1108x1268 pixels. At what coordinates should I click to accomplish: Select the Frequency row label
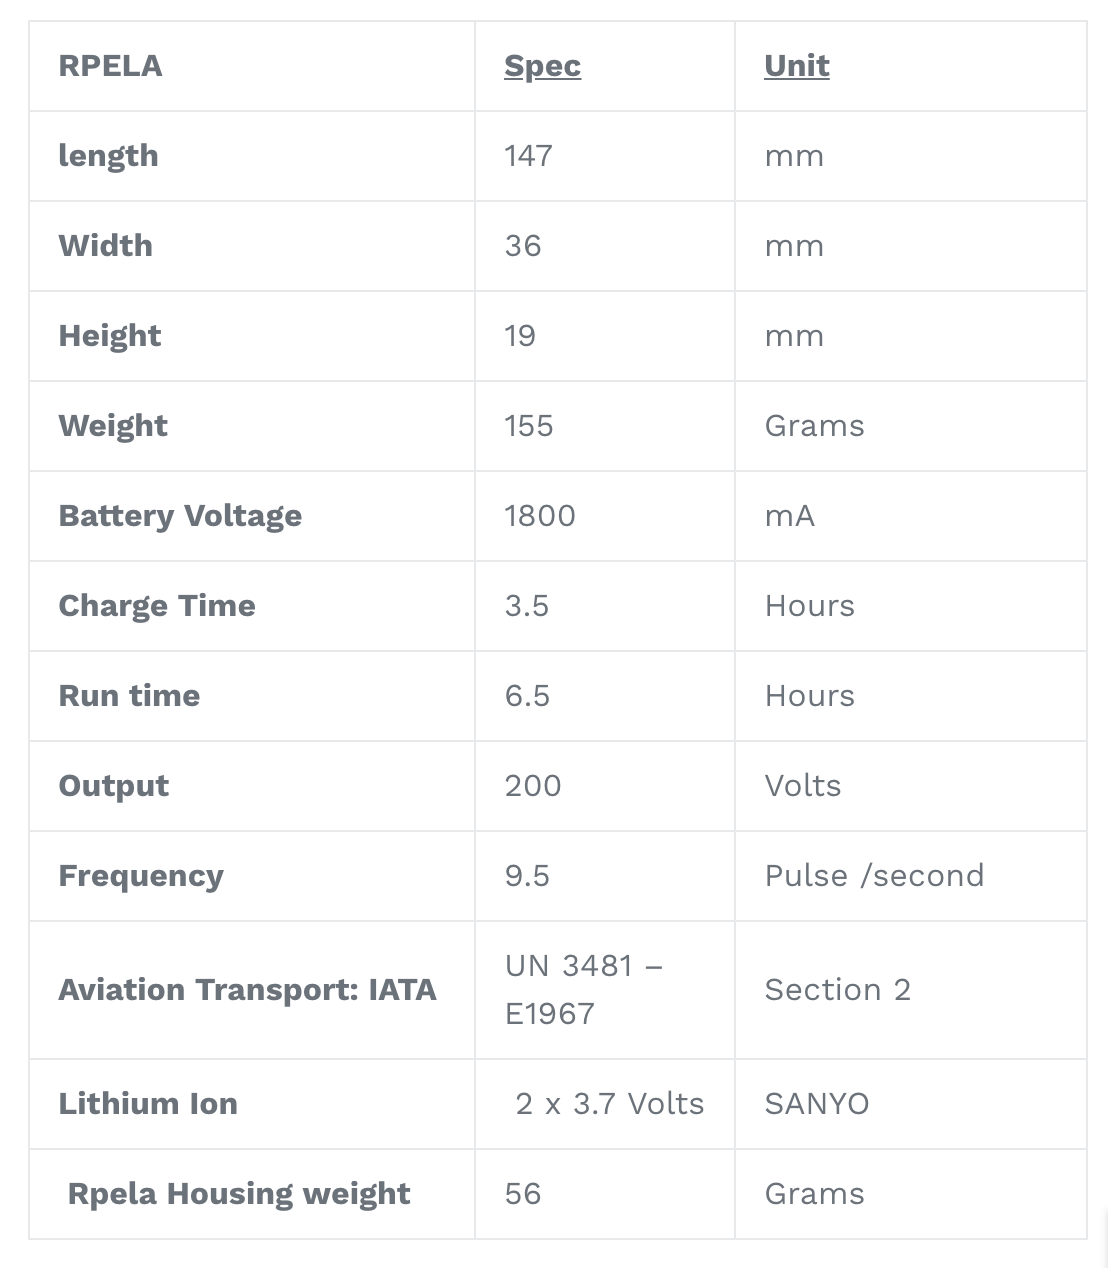(141, 876)
